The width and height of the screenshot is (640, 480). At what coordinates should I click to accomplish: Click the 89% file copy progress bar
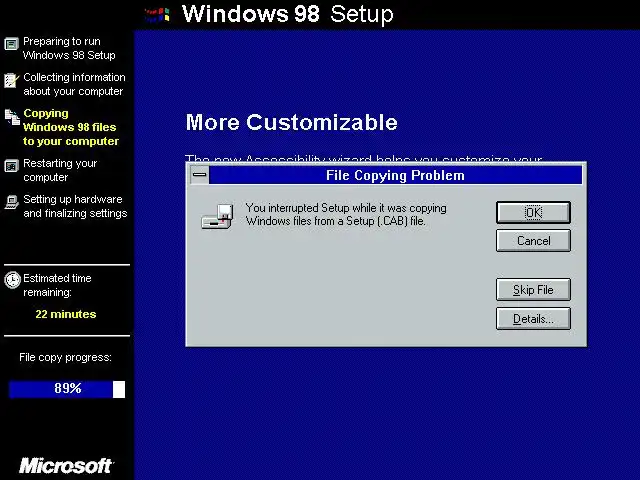[x=67, y=389]
